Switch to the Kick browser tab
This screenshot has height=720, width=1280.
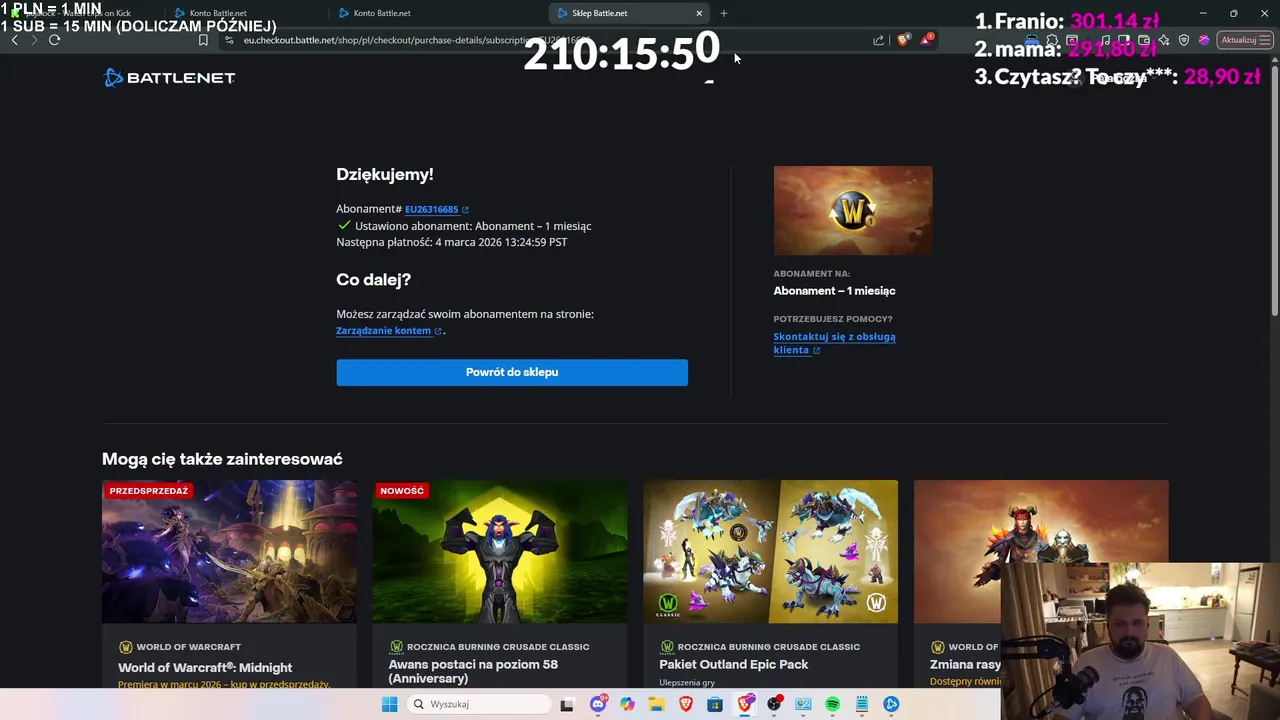click(x=80, y=13)
